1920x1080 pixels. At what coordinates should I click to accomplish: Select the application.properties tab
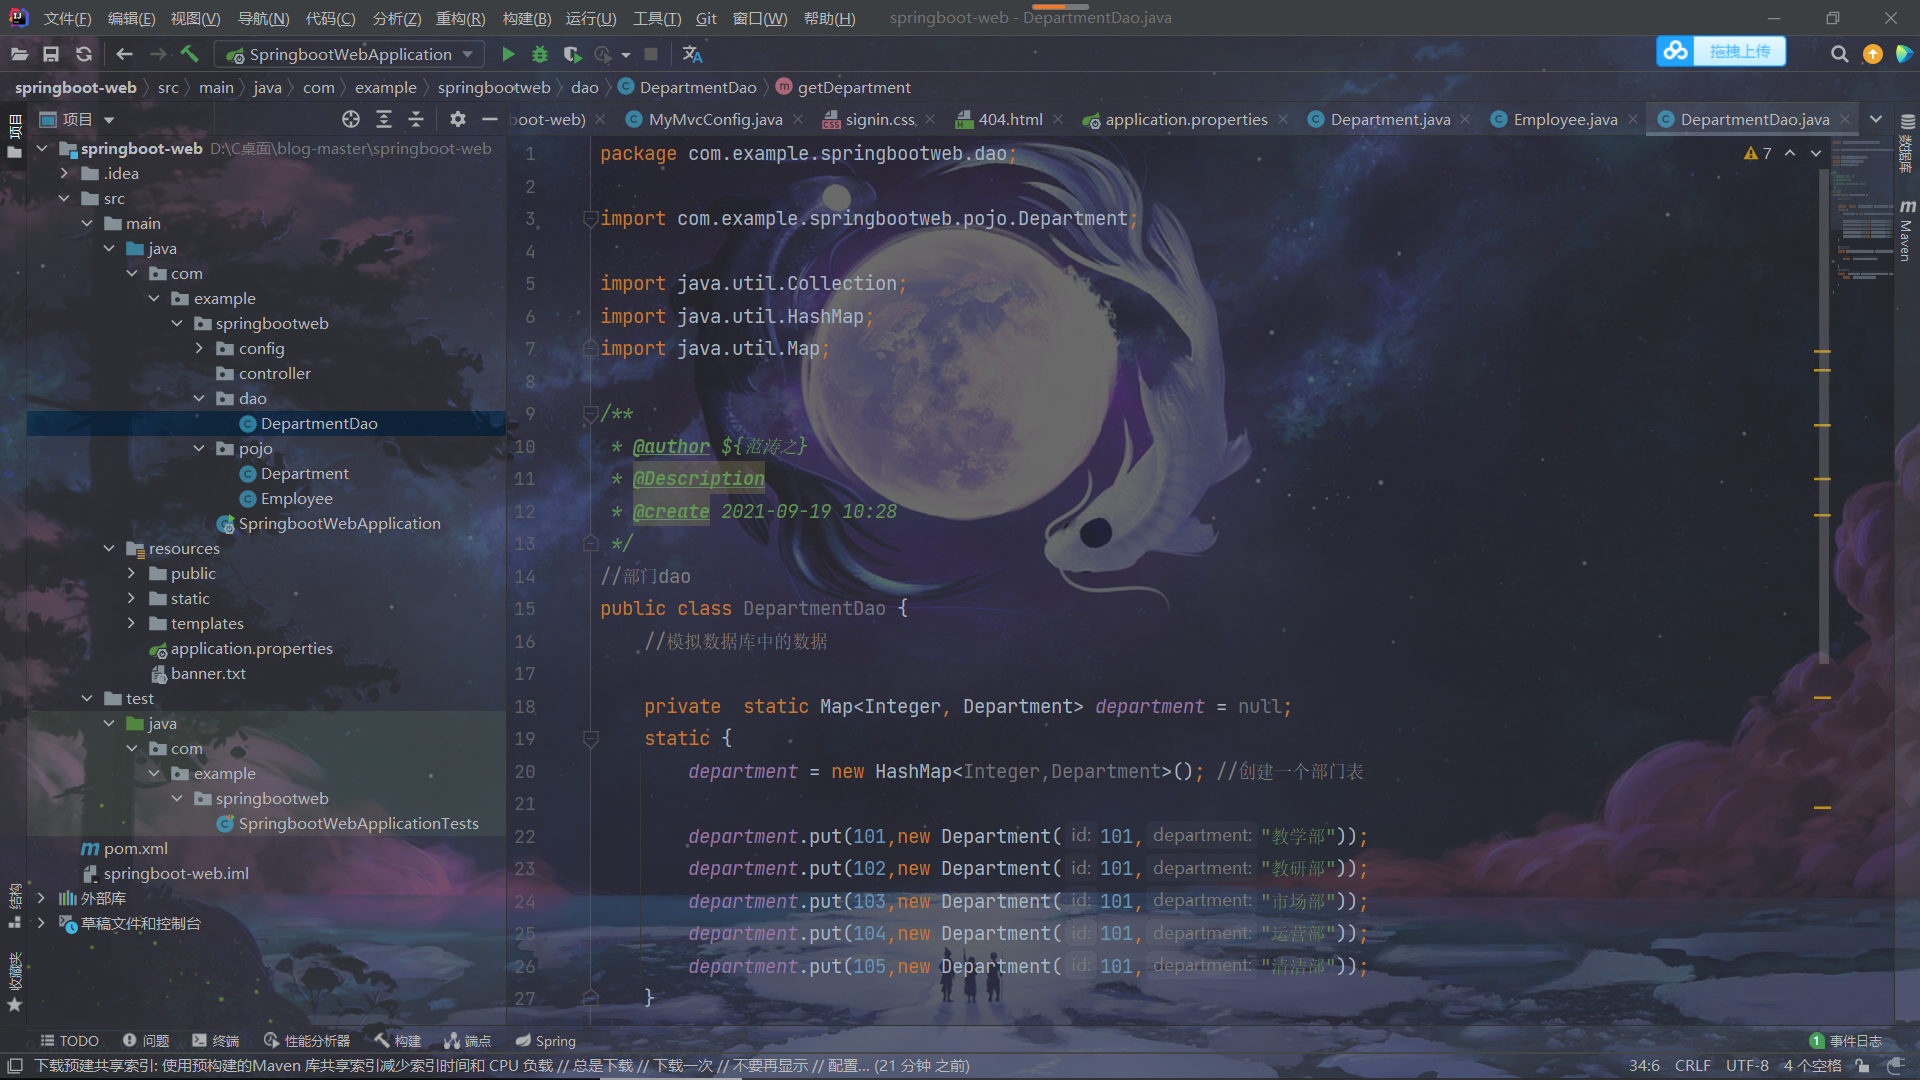click(1178, 119)
